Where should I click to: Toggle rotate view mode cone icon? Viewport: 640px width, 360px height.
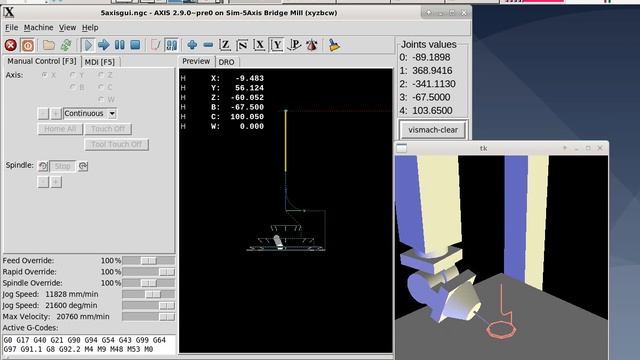[x=312, y=45]
